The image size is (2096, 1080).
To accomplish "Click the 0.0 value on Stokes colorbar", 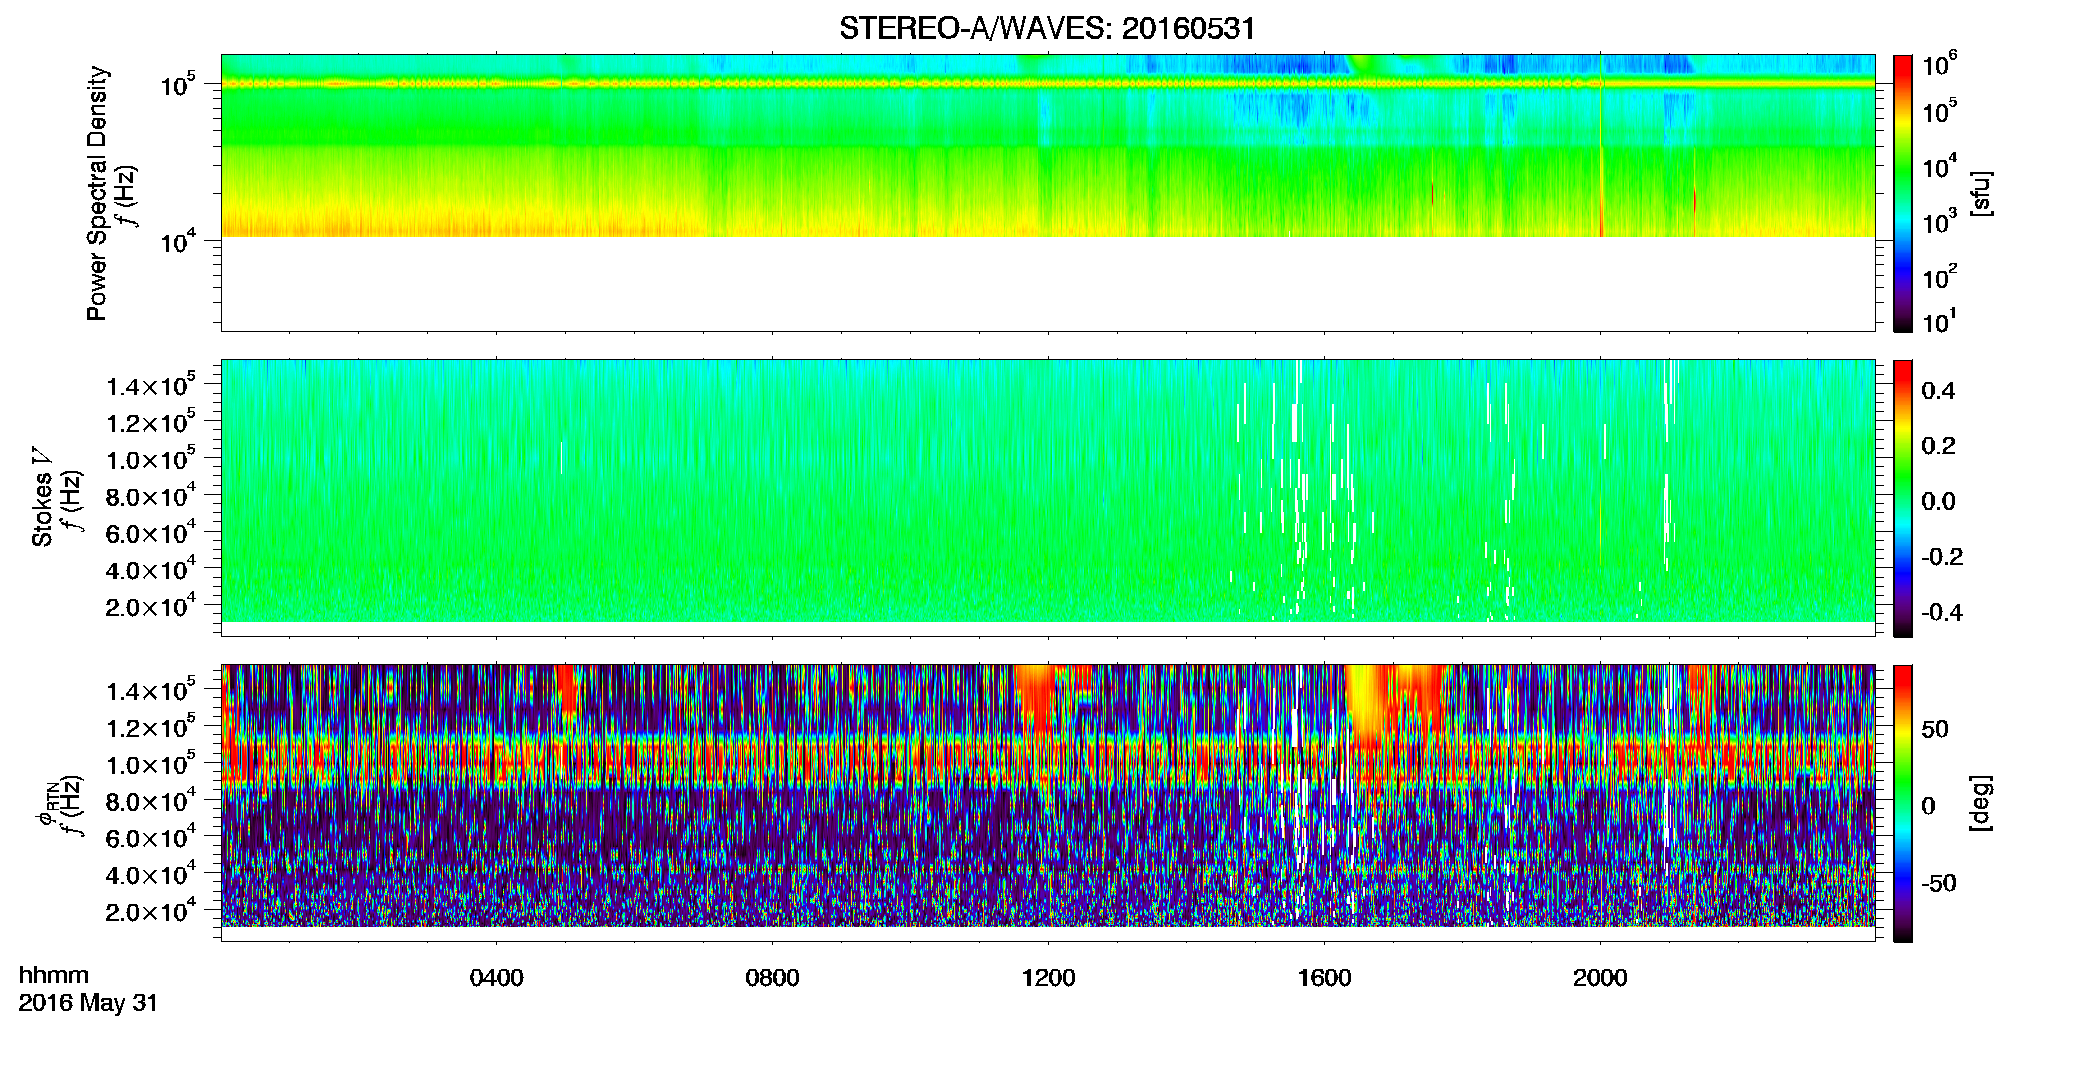I will click(1938, 501).
